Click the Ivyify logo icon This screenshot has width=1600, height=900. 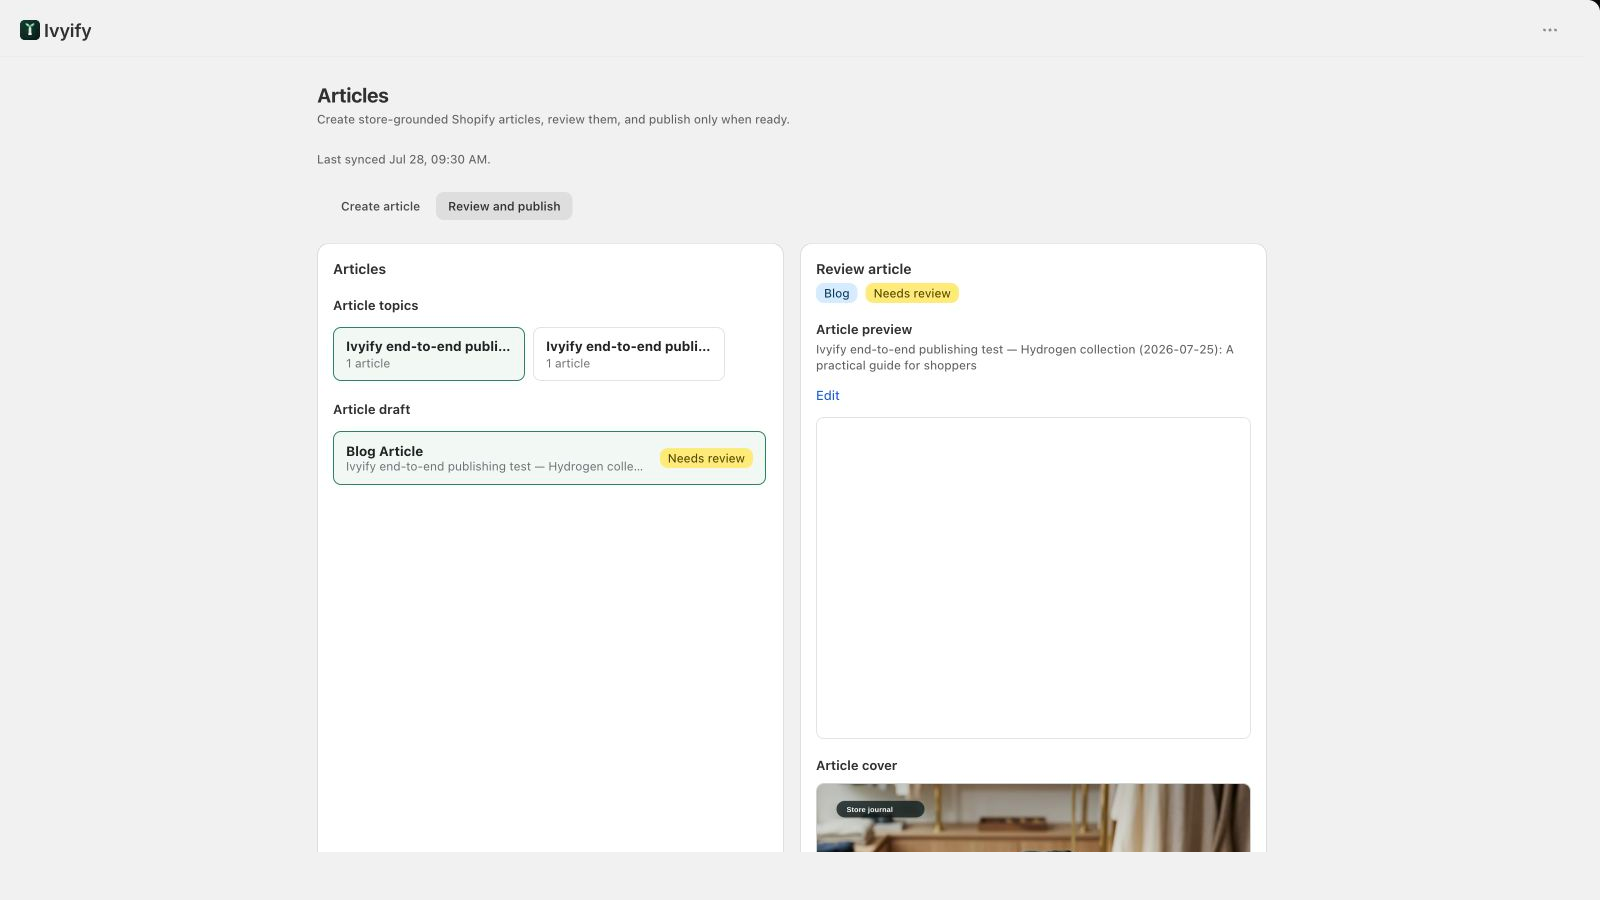point(30,30)
